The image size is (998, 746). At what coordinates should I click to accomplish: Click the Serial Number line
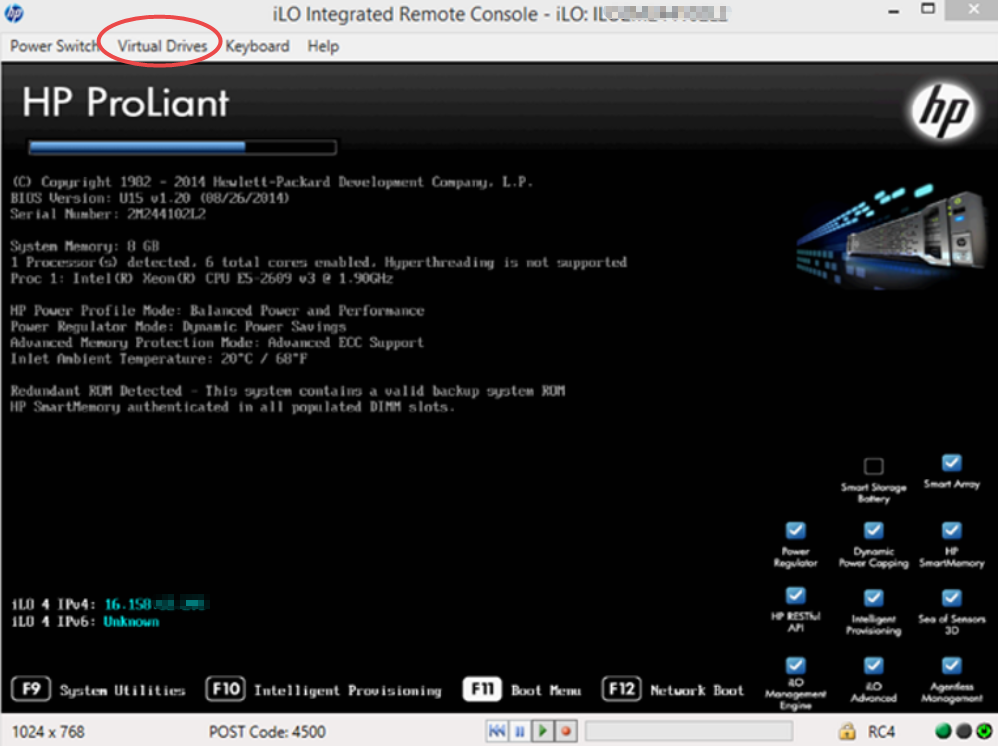[108, 214]
